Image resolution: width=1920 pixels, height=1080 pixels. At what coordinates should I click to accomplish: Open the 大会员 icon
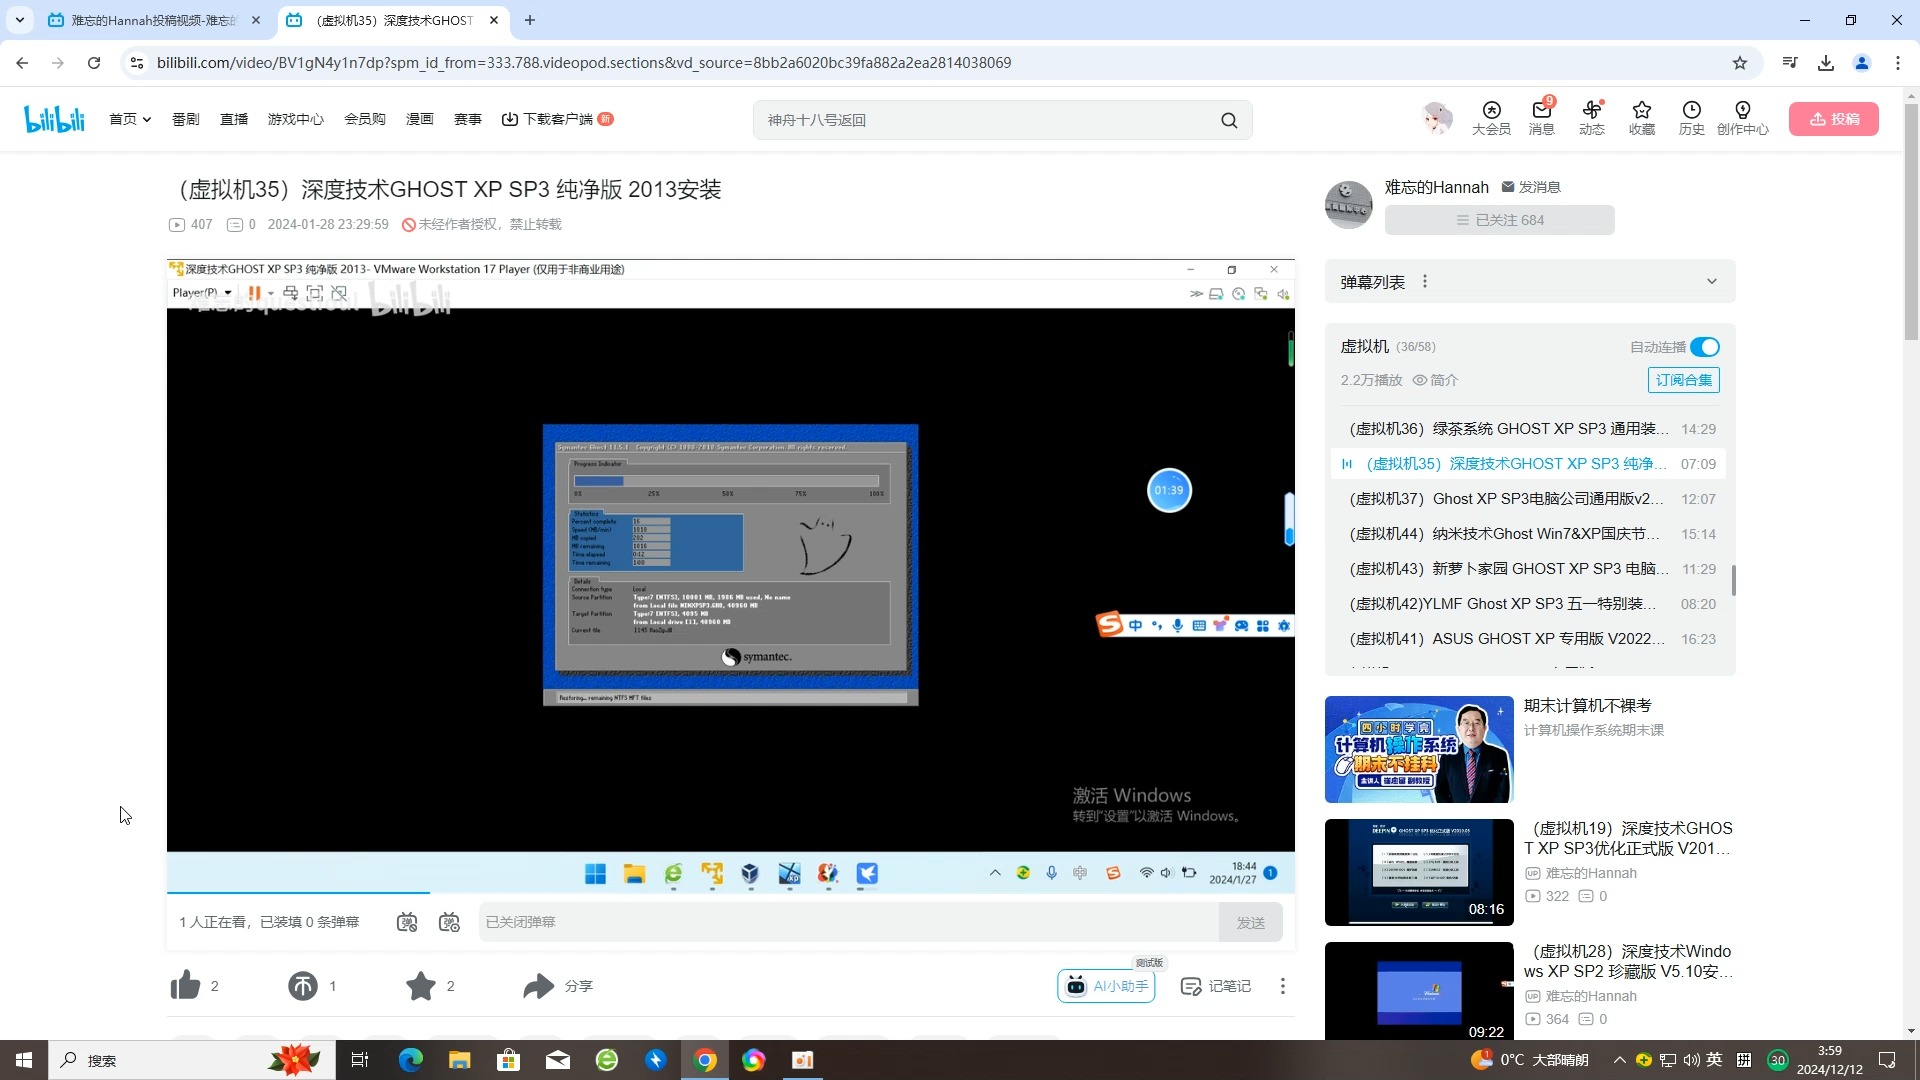click(1491, 118)
